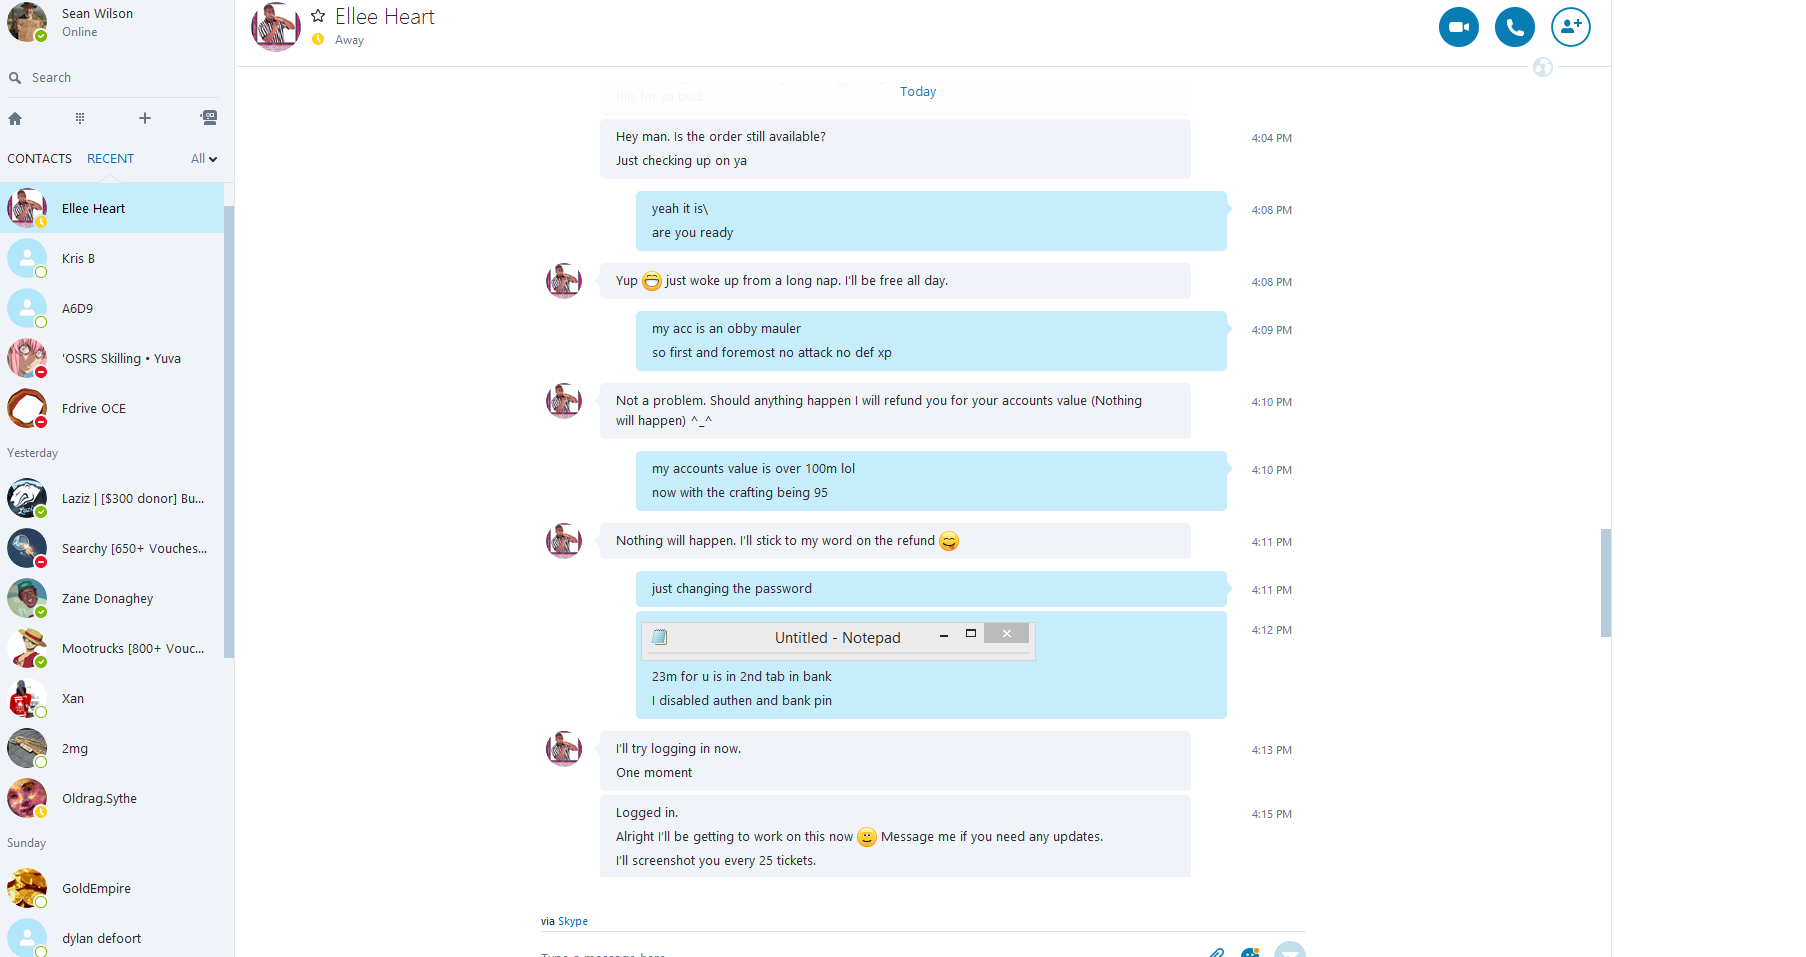
Task: Click the contact list scrollbar
Action: pos(229,432)
